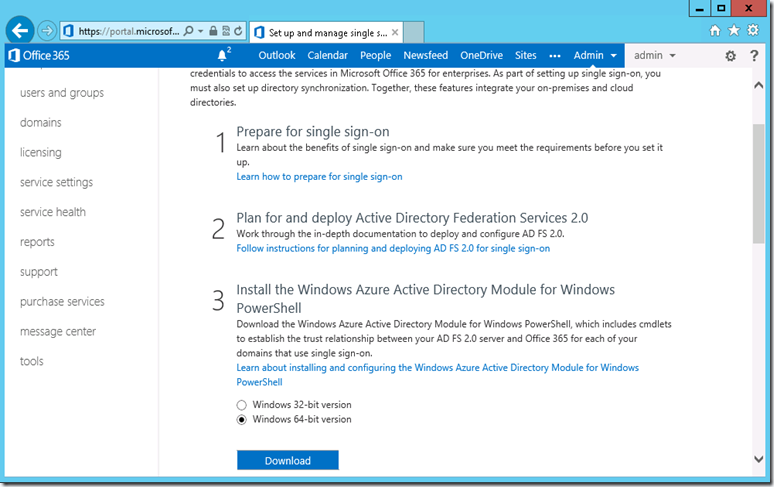Toggle the compatibility view icon

[x=226, y=31]
